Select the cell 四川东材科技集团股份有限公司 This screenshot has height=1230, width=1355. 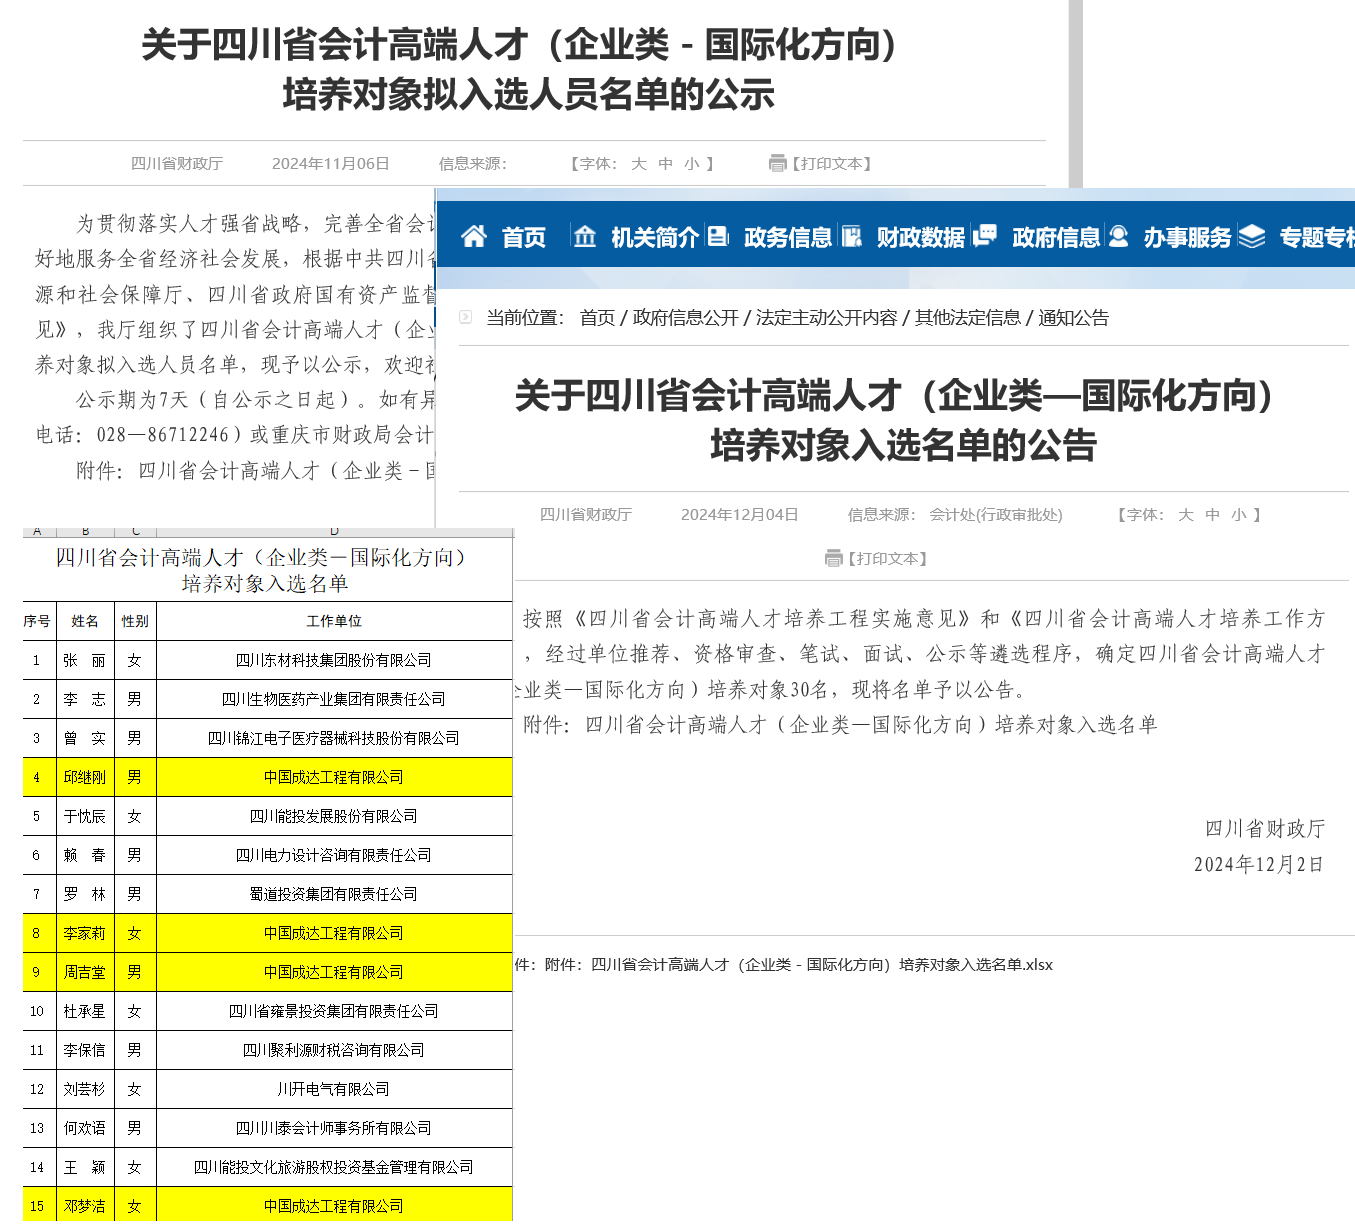(x=334, y=660)
